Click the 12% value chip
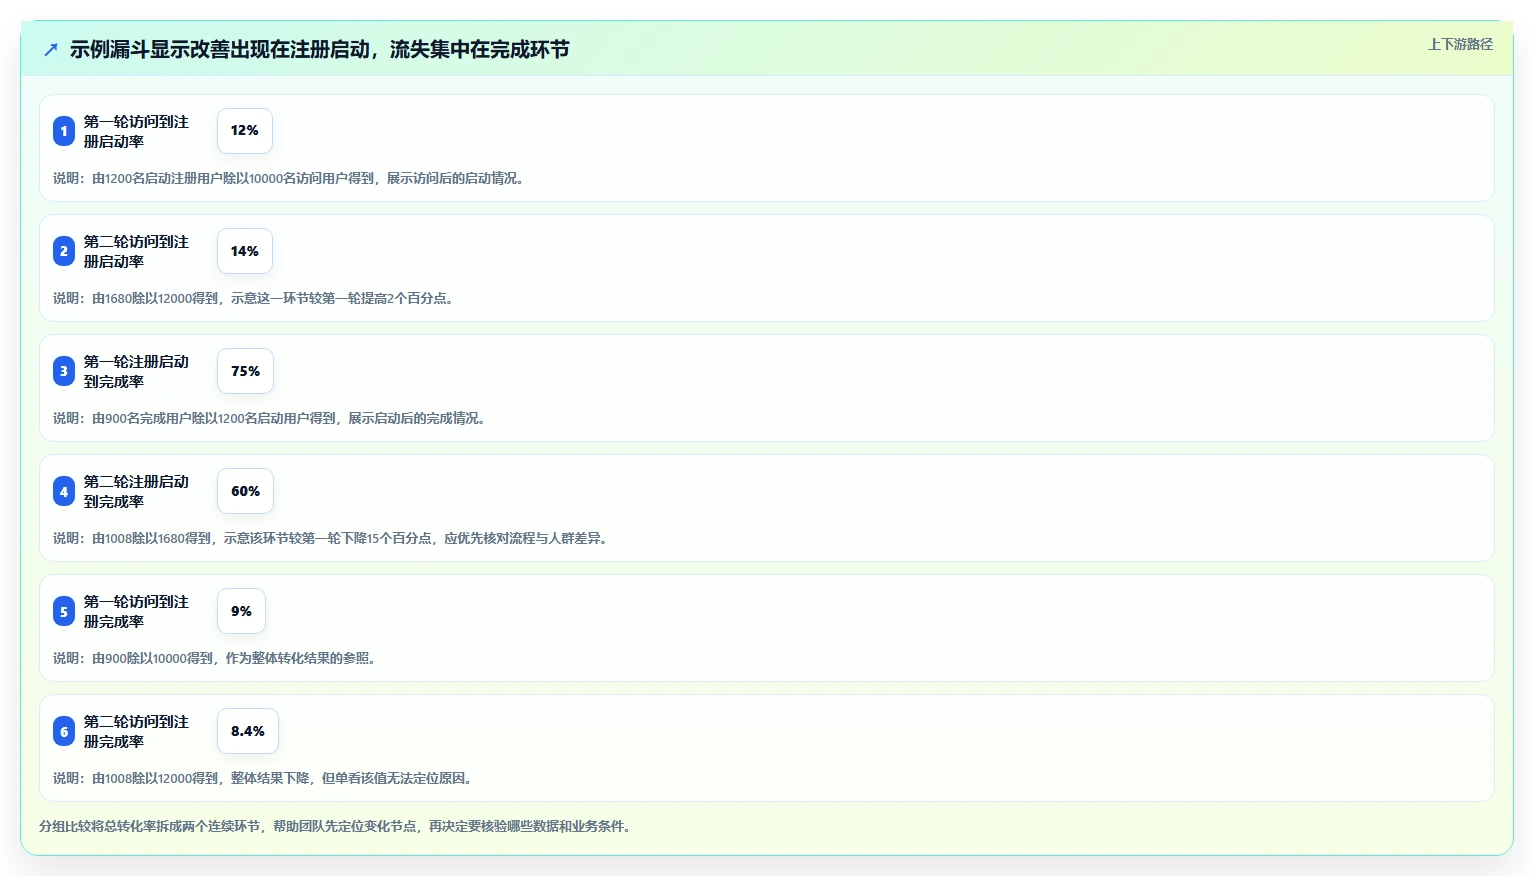This screenshot has height=876, width=1534. [x=245, y=131]
